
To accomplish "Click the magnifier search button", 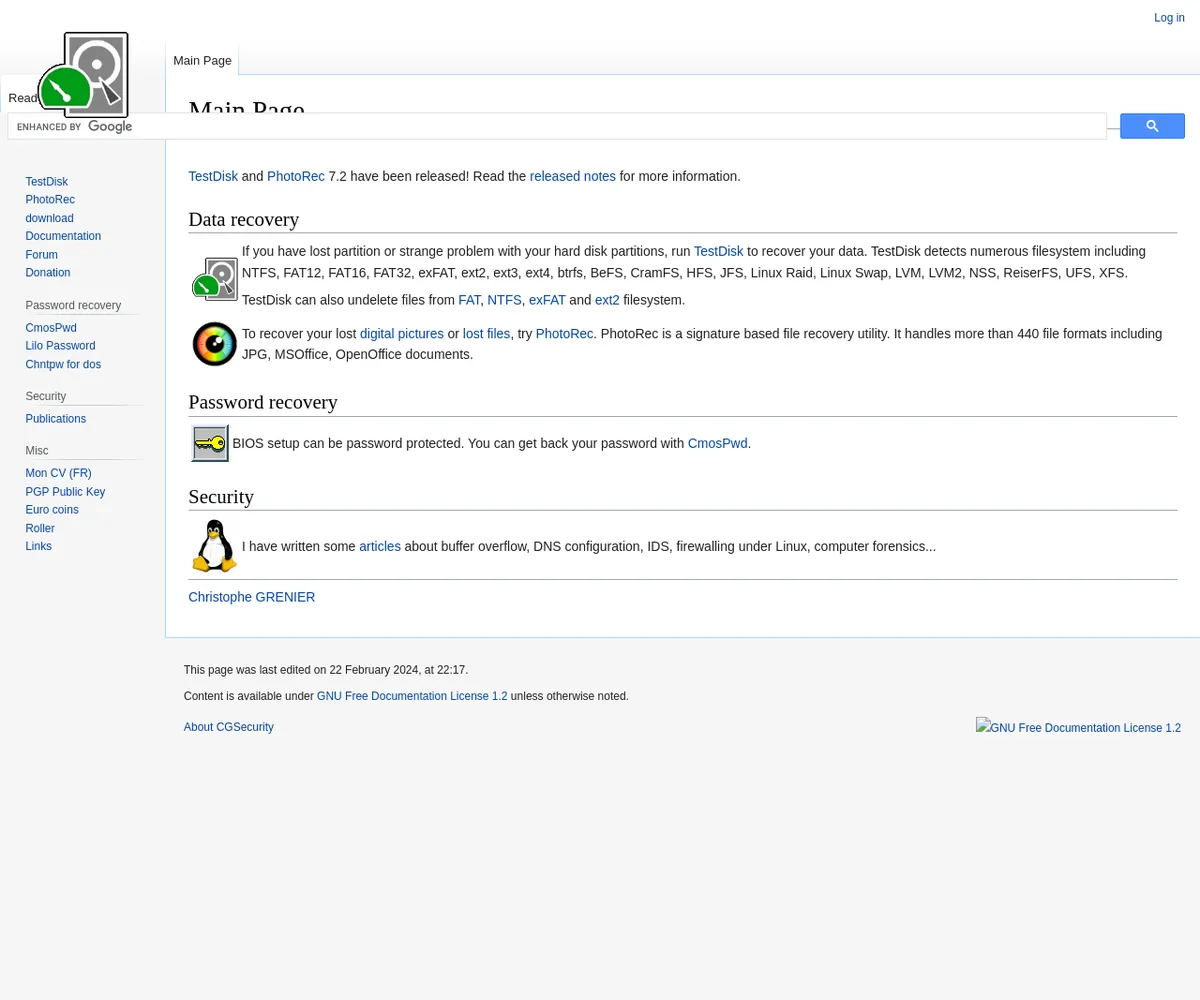I will point(1152,126).
